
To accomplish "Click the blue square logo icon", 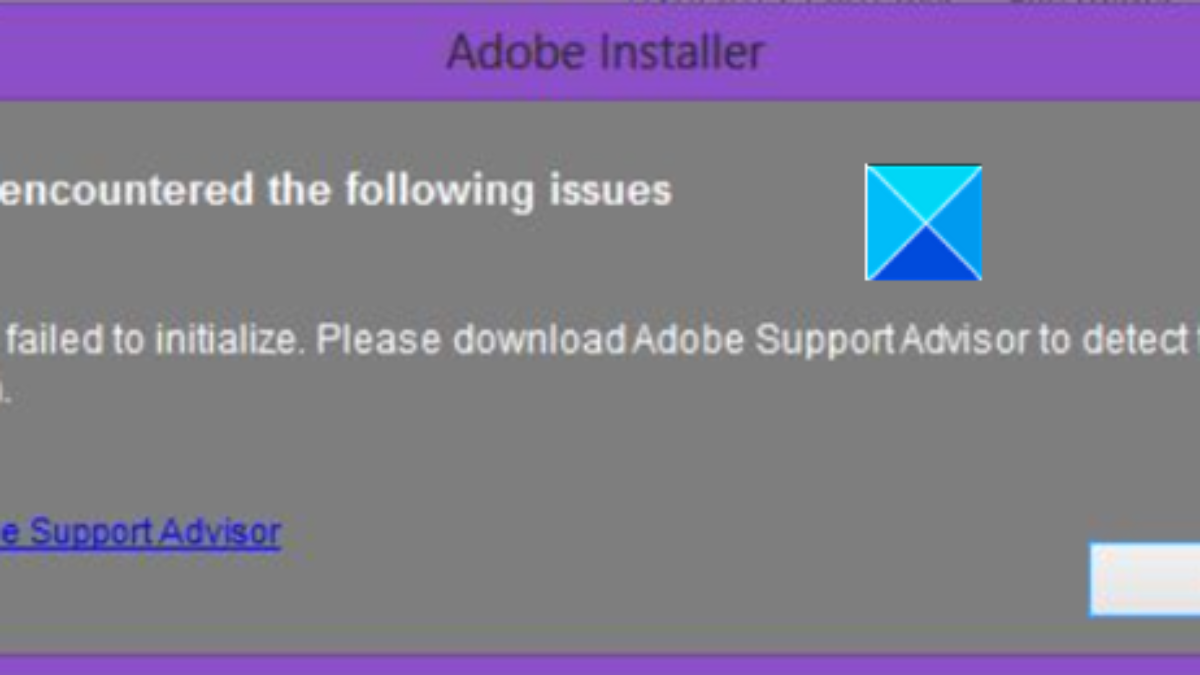I will pyautogui.click(x=923, y=222).
